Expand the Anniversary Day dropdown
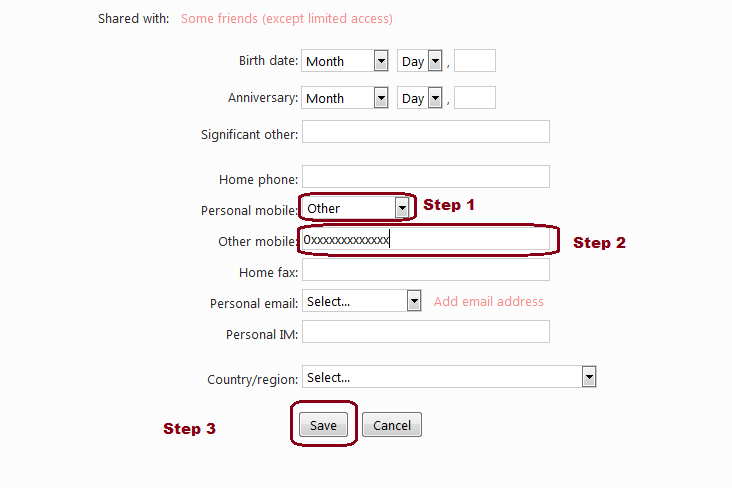The width and height of the screenshot is (732, 488). pyautogui.click(x=419, y=98)
